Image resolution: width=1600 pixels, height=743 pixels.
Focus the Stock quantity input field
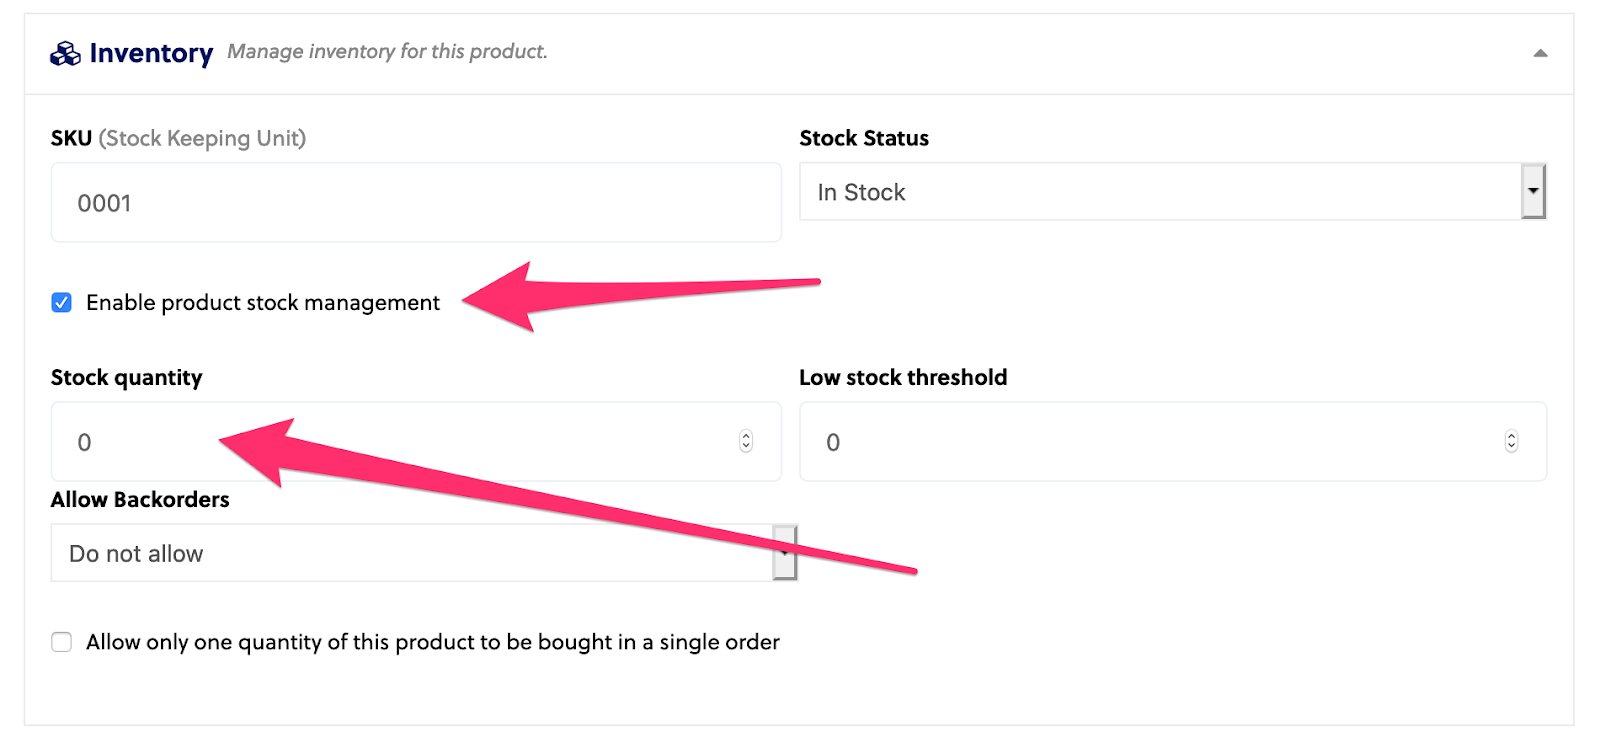400,442
